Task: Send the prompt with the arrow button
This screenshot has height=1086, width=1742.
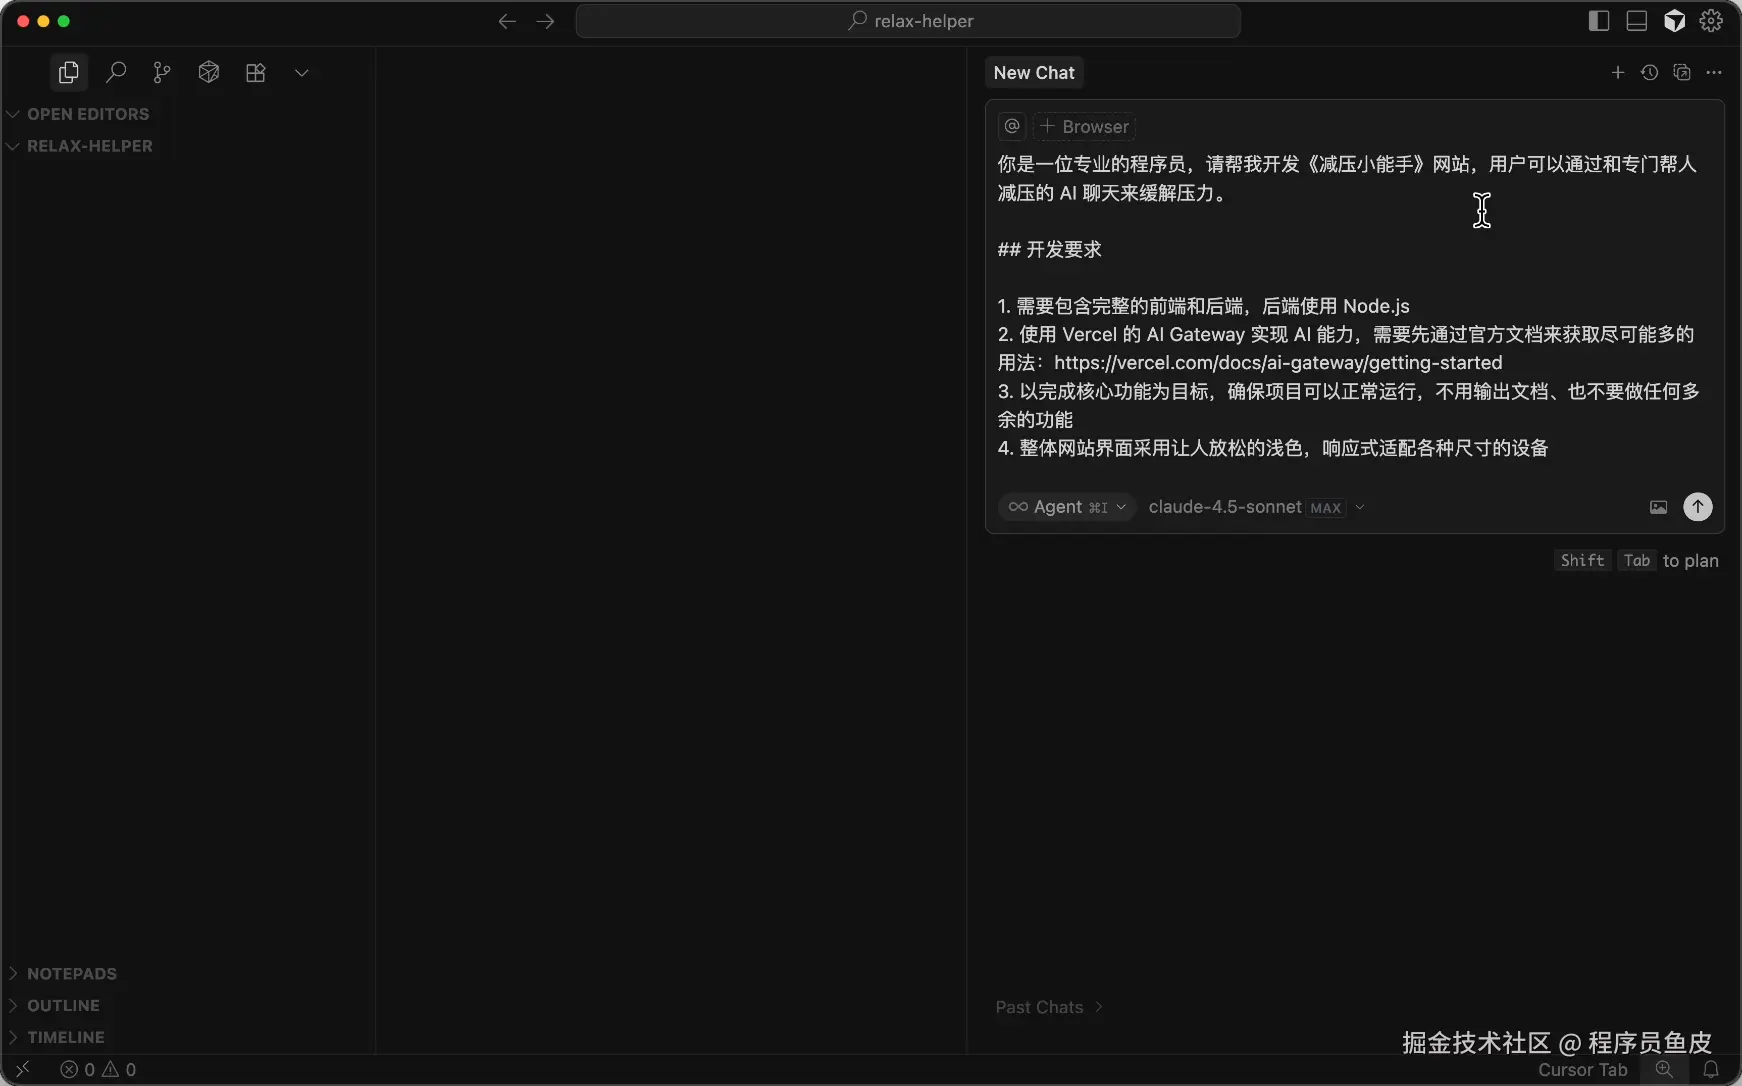Action: [x=1698, y=507]
